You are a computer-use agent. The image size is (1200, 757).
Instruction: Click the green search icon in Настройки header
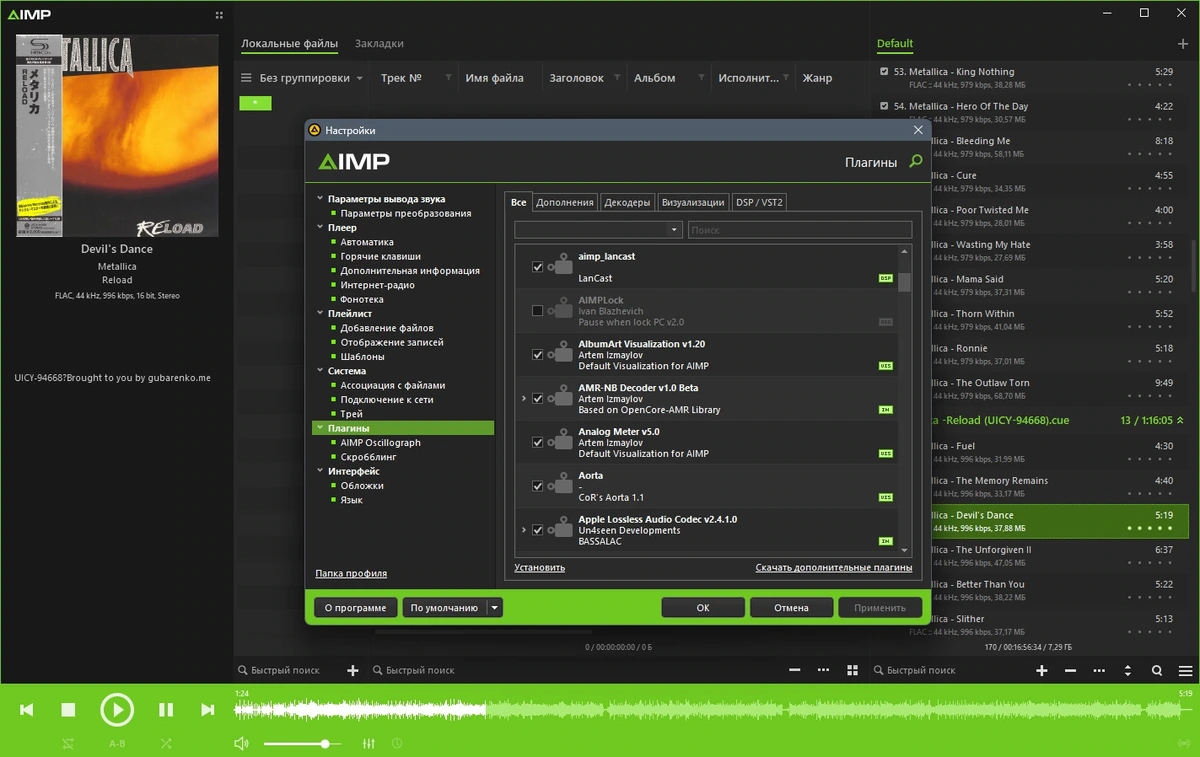915,161
